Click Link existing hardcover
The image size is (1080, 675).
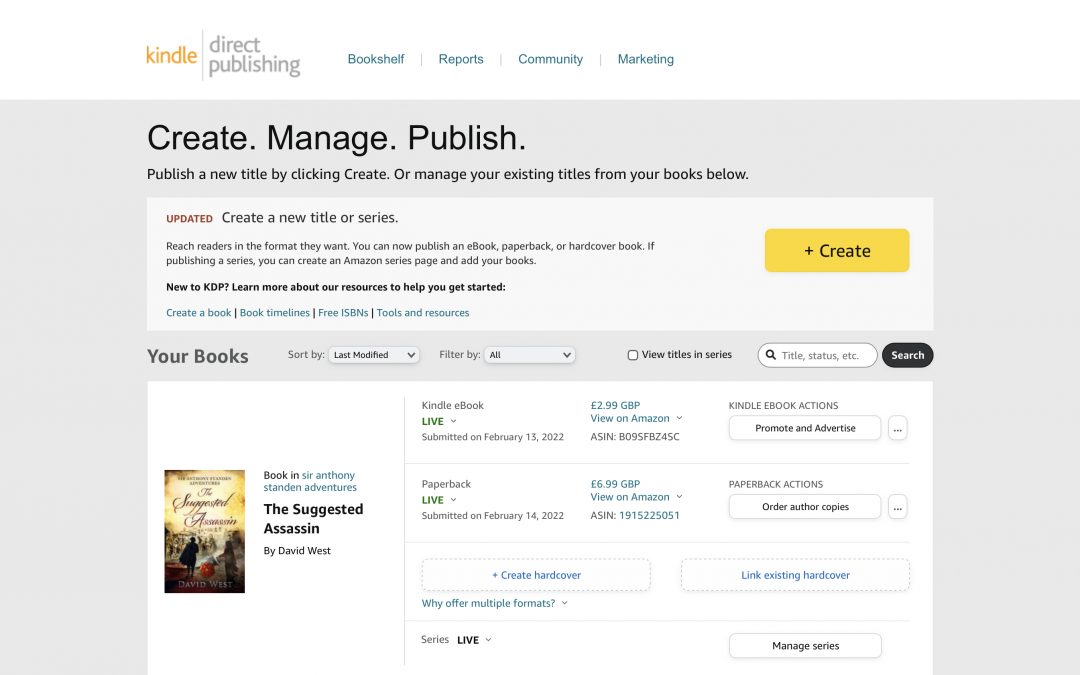(x=795, y=575)
